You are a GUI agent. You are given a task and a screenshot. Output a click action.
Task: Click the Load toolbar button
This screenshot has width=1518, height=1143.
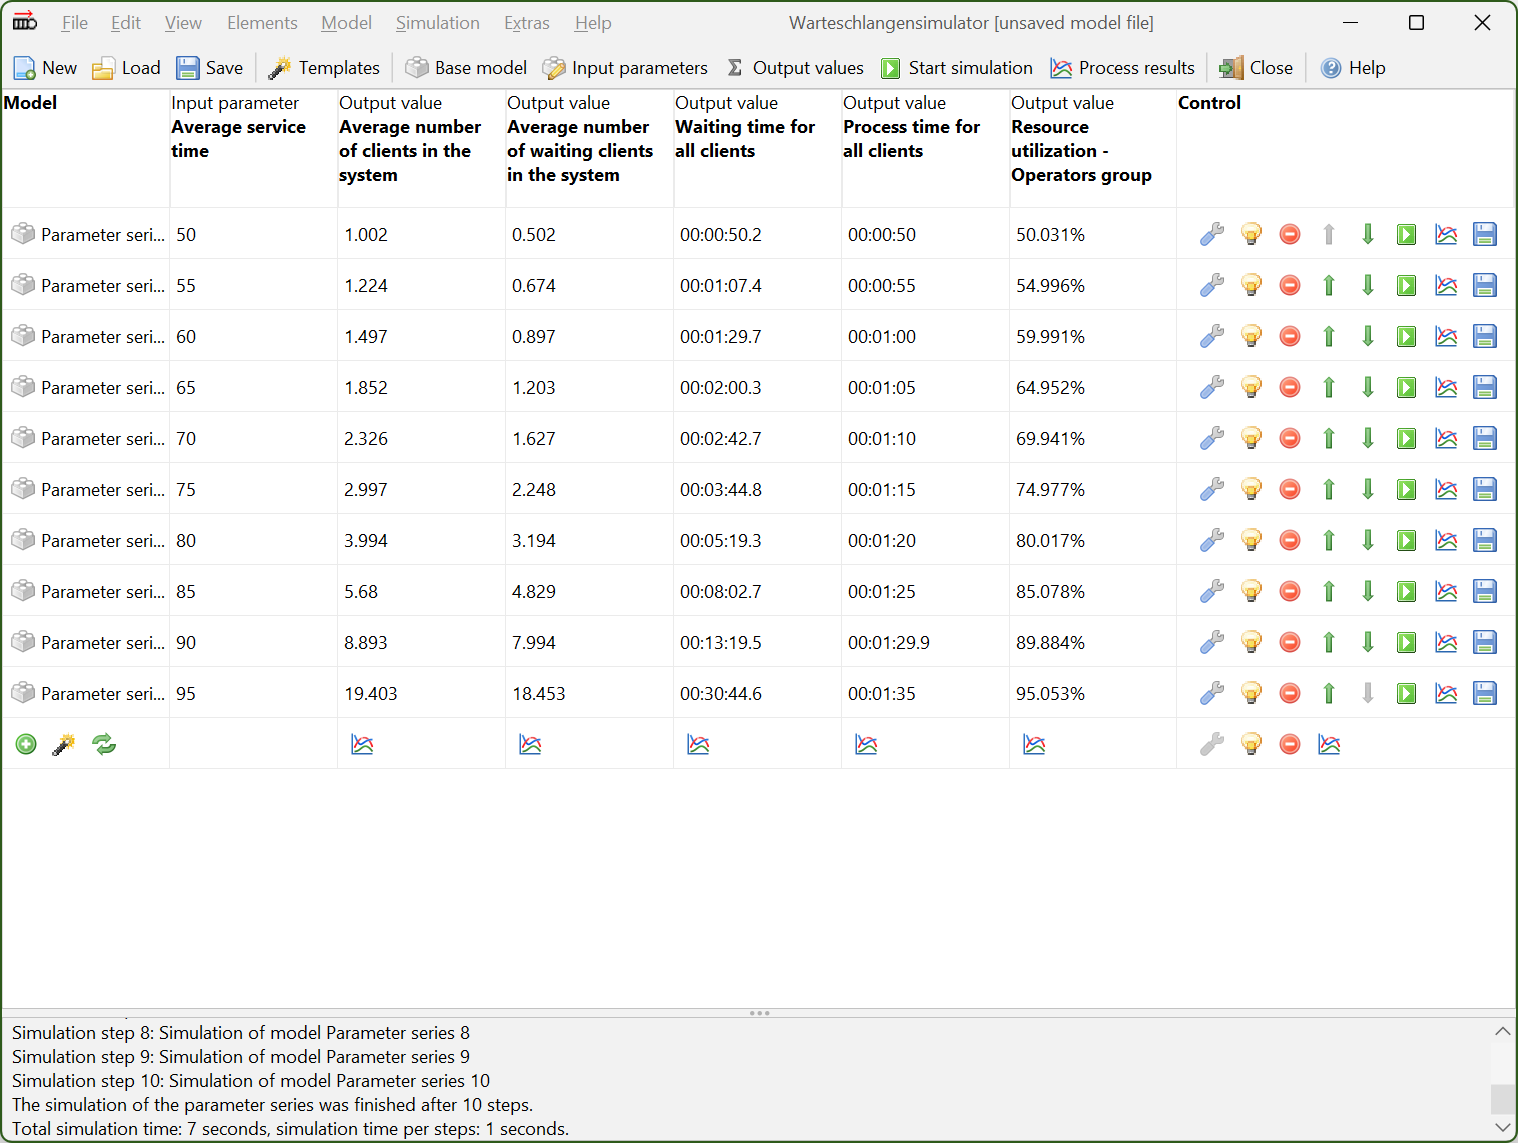tap(126, 68)
